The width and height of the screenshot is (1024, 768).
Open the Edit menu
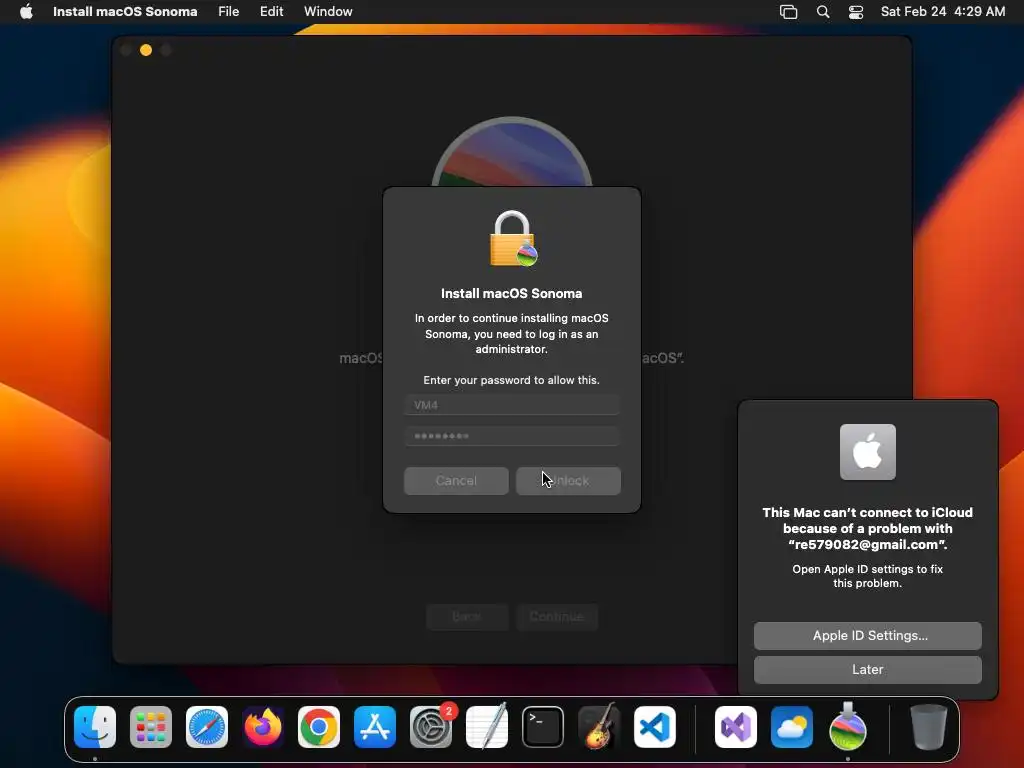[x=271, y=12]
